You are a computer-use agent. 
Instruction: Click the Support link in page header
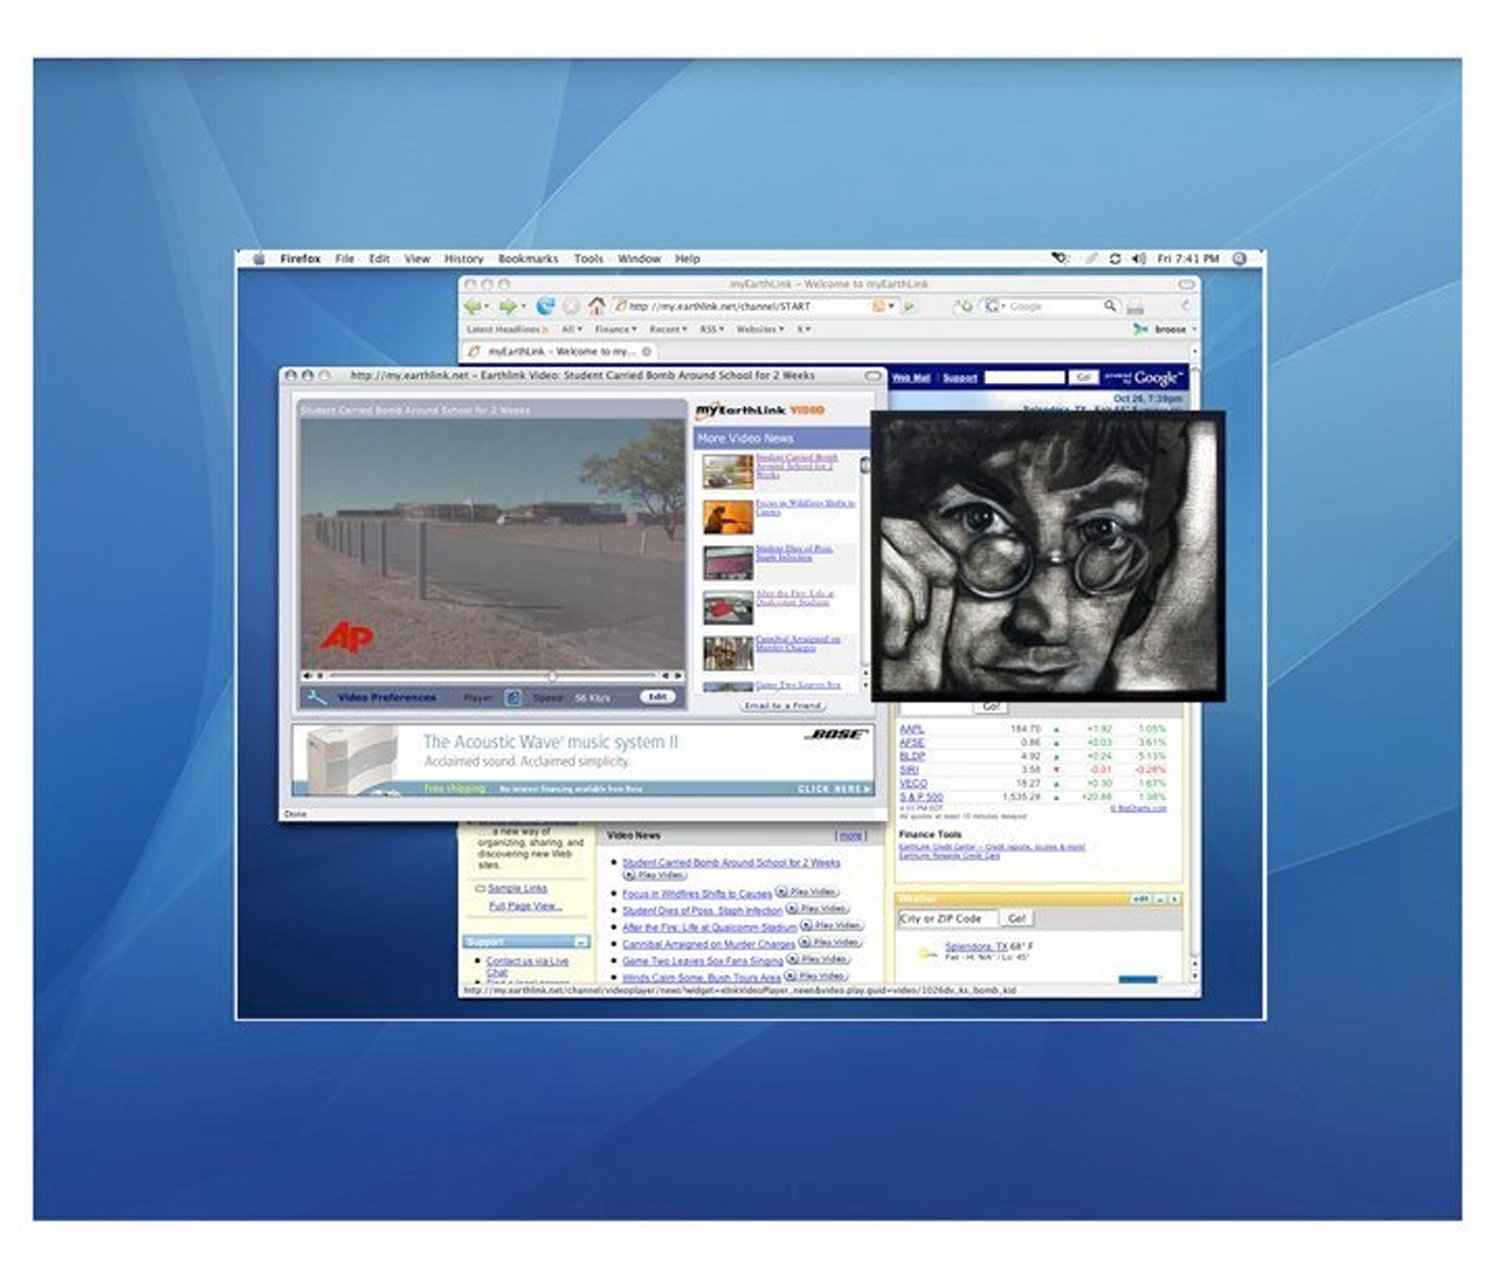point(960,378)
